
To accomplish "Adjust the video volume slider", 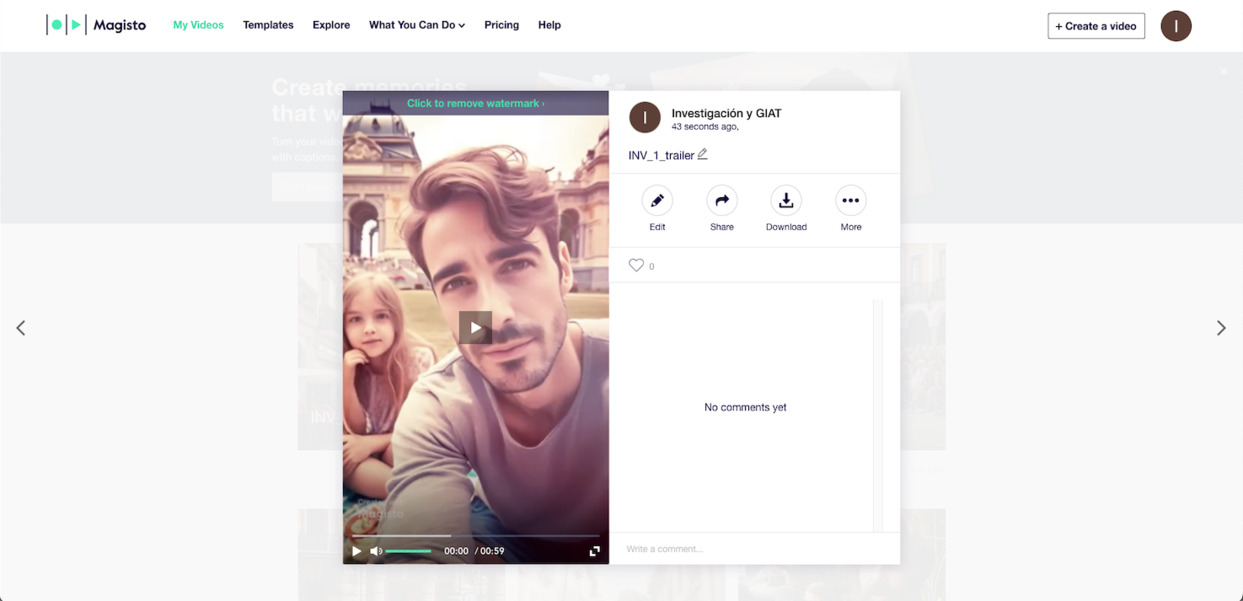I will click(x=409, y=551).
